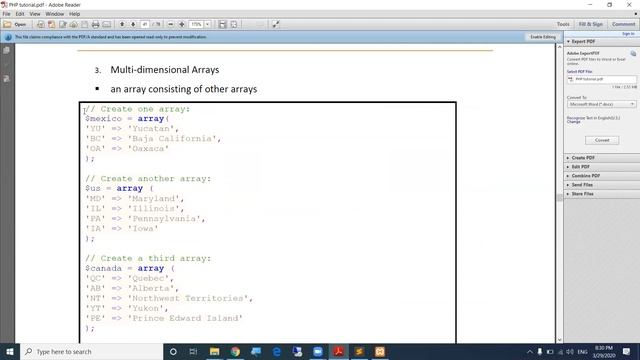This screenshot has height=360, width=640.
Task: Open the Help menu
Action: coord(74,14)
